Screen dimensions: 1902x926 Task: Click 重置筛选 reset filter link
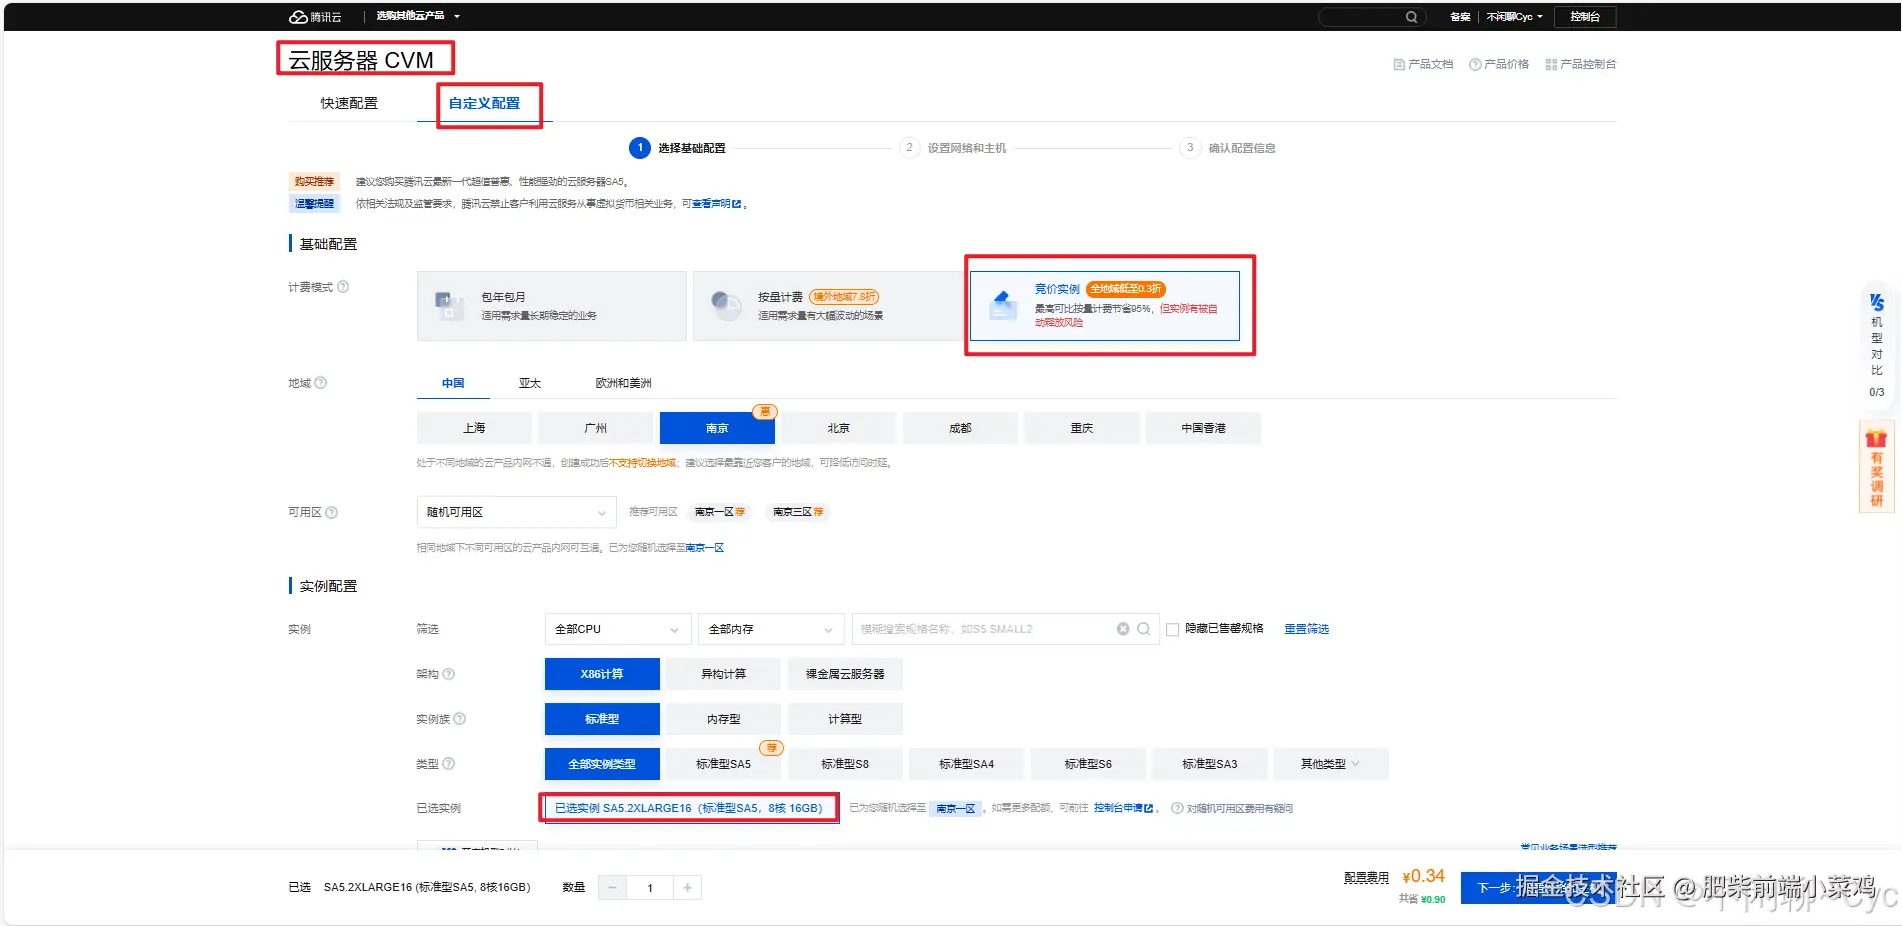(1307, 629)
